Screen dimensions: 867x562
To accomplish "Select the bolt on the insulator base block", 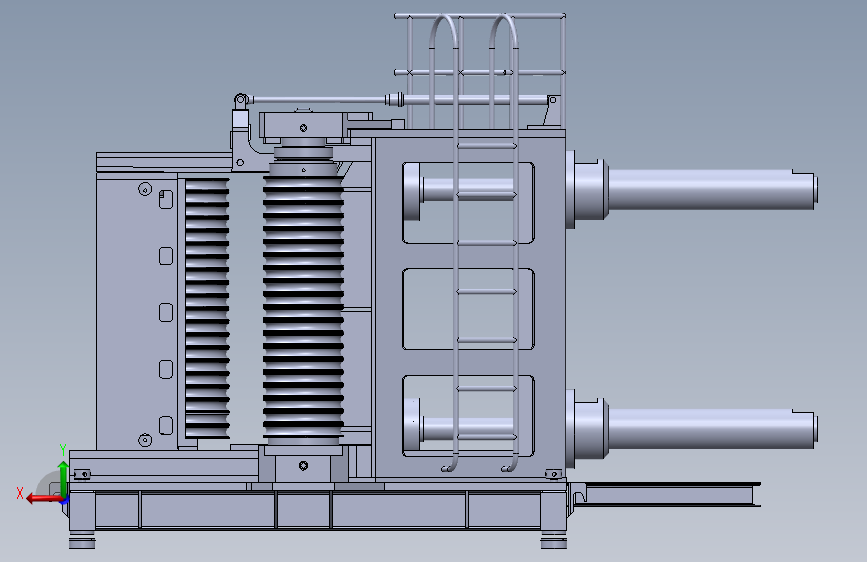I will click(x=303, y=466).
